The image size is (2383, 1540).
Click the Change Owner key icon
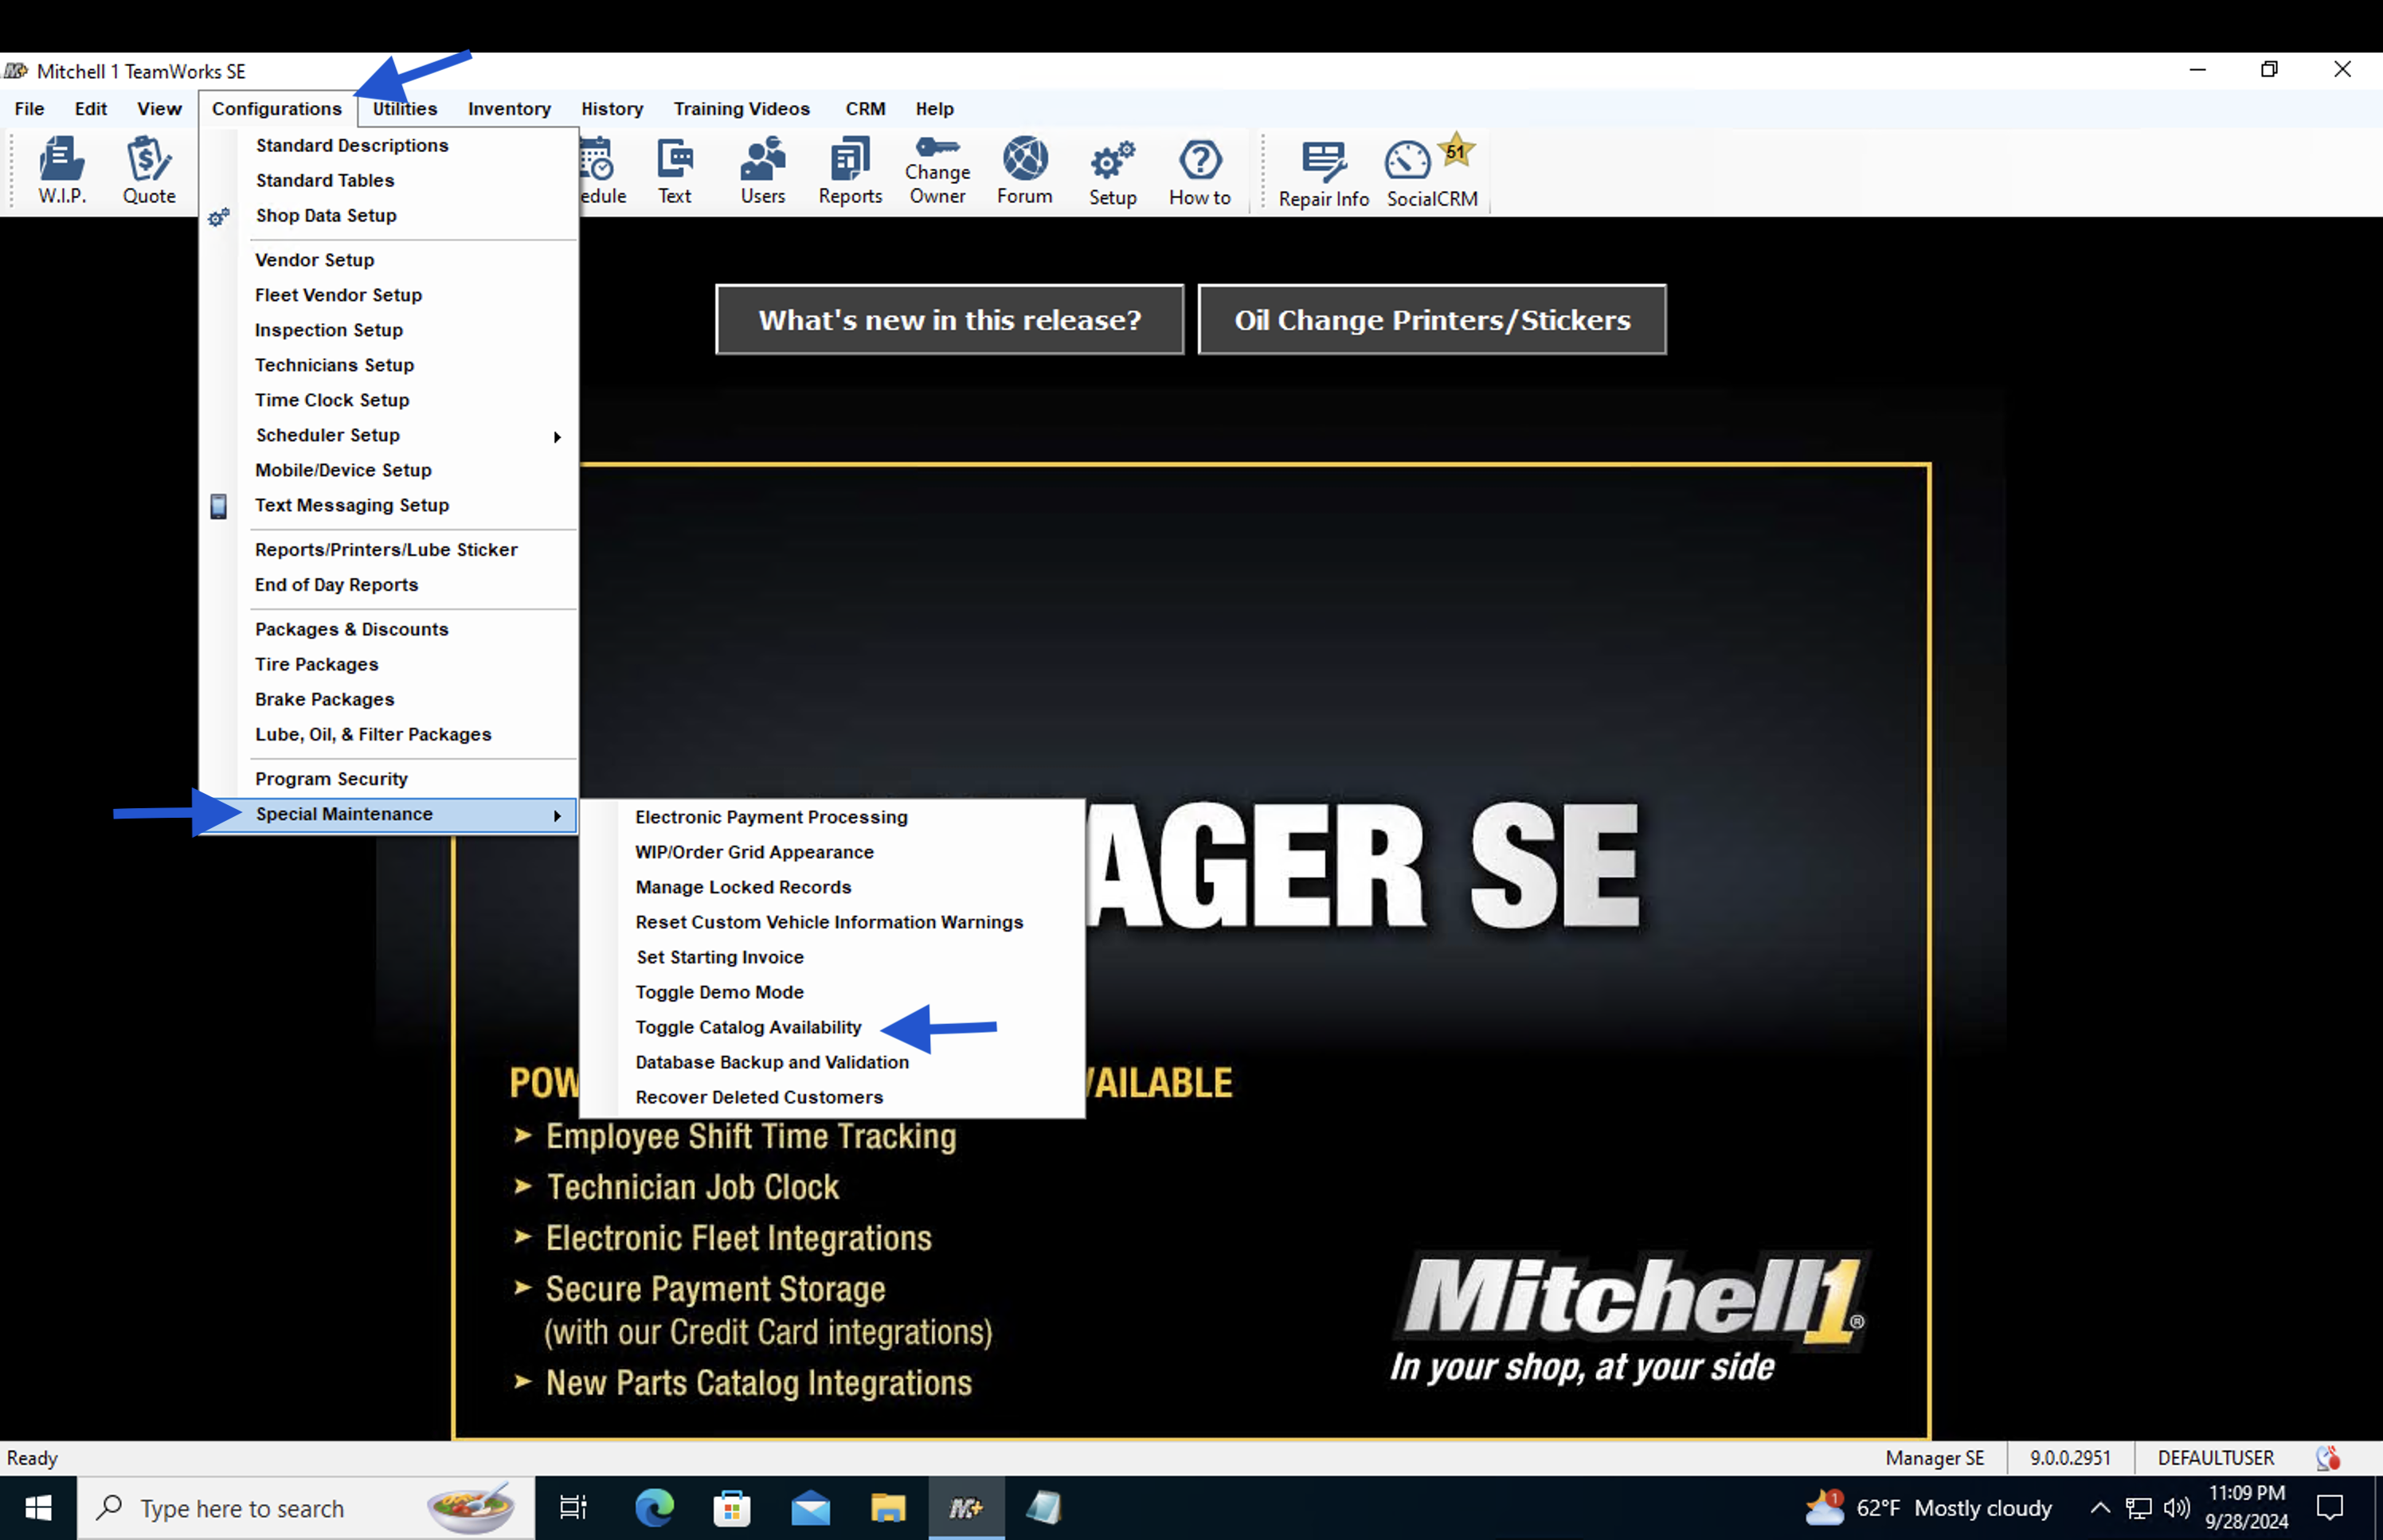pyautogui.click(x=937, y=171)
